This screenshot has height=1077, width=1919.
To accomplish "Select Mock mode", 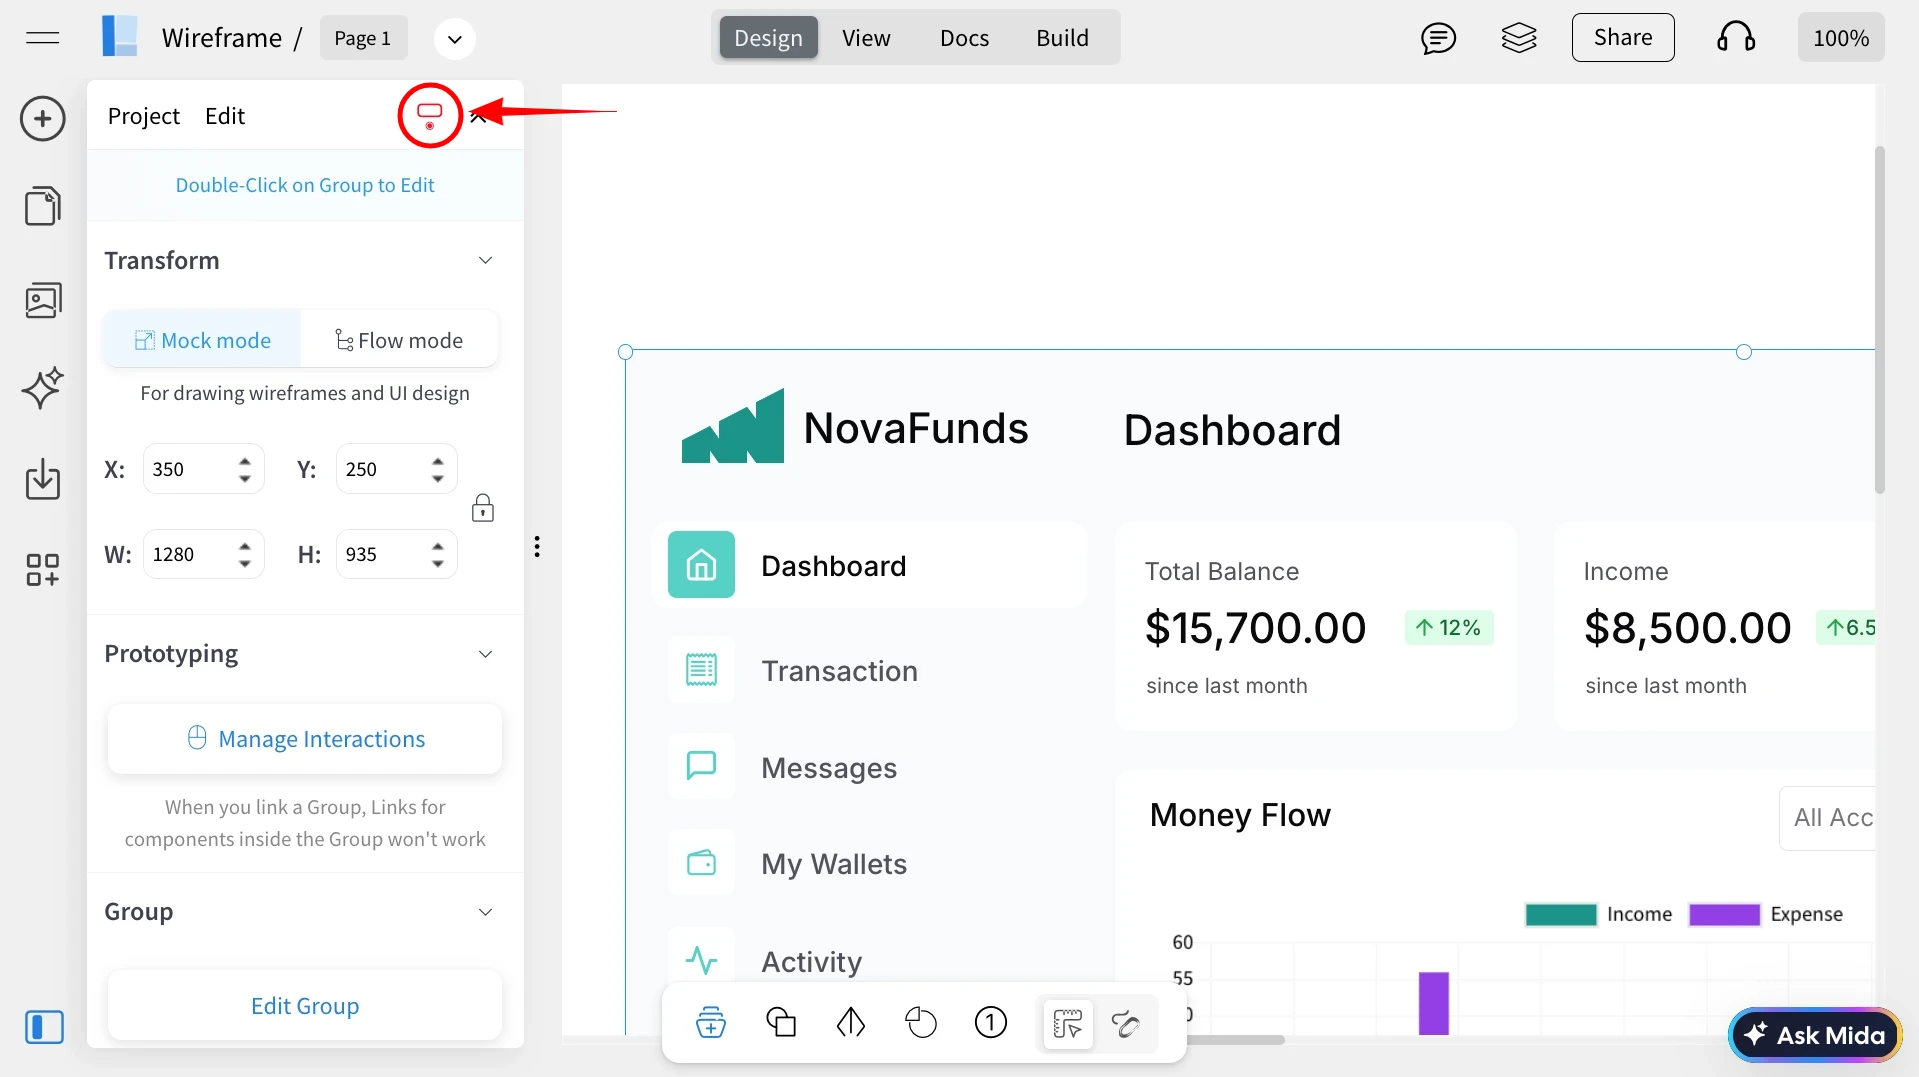I will tap(203, 340).
